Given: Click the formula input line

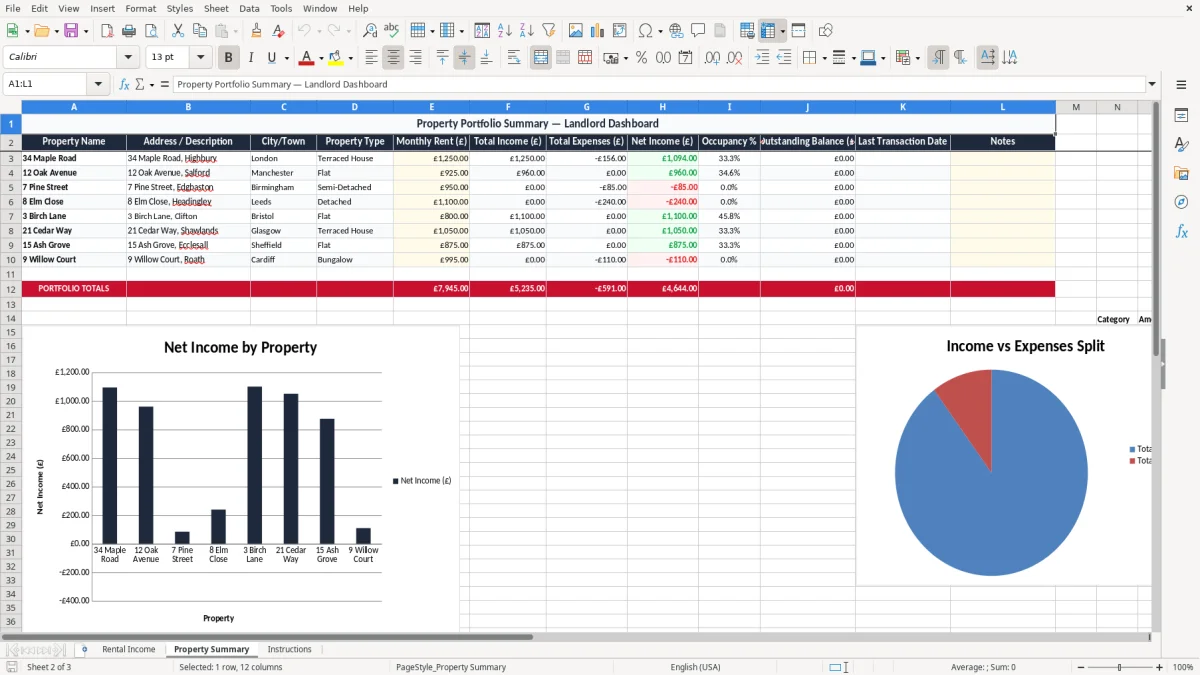Looking at the screenshot, I should [659, 84].
